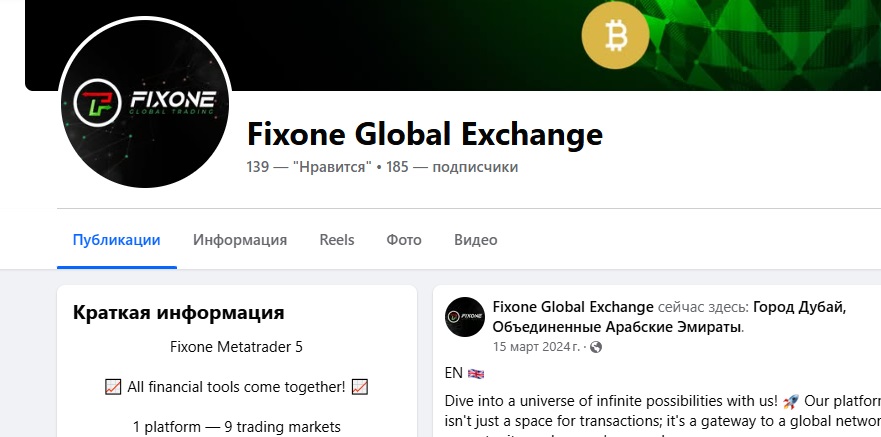Click the post date 15 март 2024 г.
This screenshot has height=437, width=881.
(x=536, y=347)
